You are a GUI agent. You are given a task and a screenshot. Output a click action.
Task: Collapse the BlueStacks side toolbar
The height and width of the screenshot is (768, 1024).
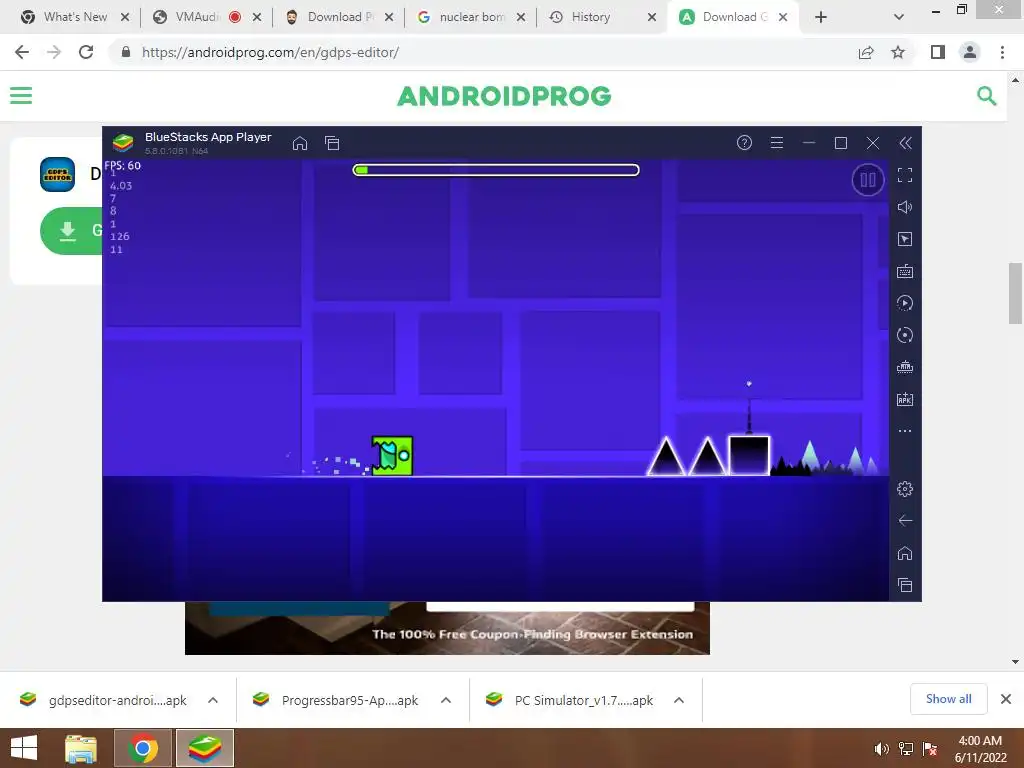tap(905, 143)
